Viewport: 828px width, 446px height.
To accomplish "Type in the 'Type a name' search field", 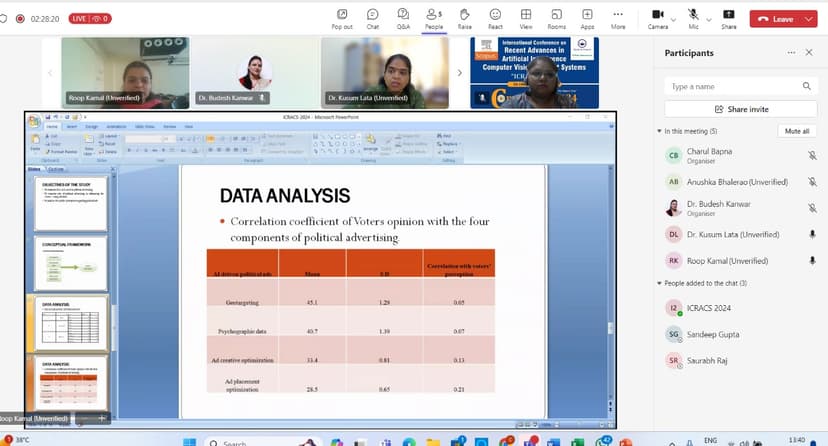I will [x=732, y=87].
